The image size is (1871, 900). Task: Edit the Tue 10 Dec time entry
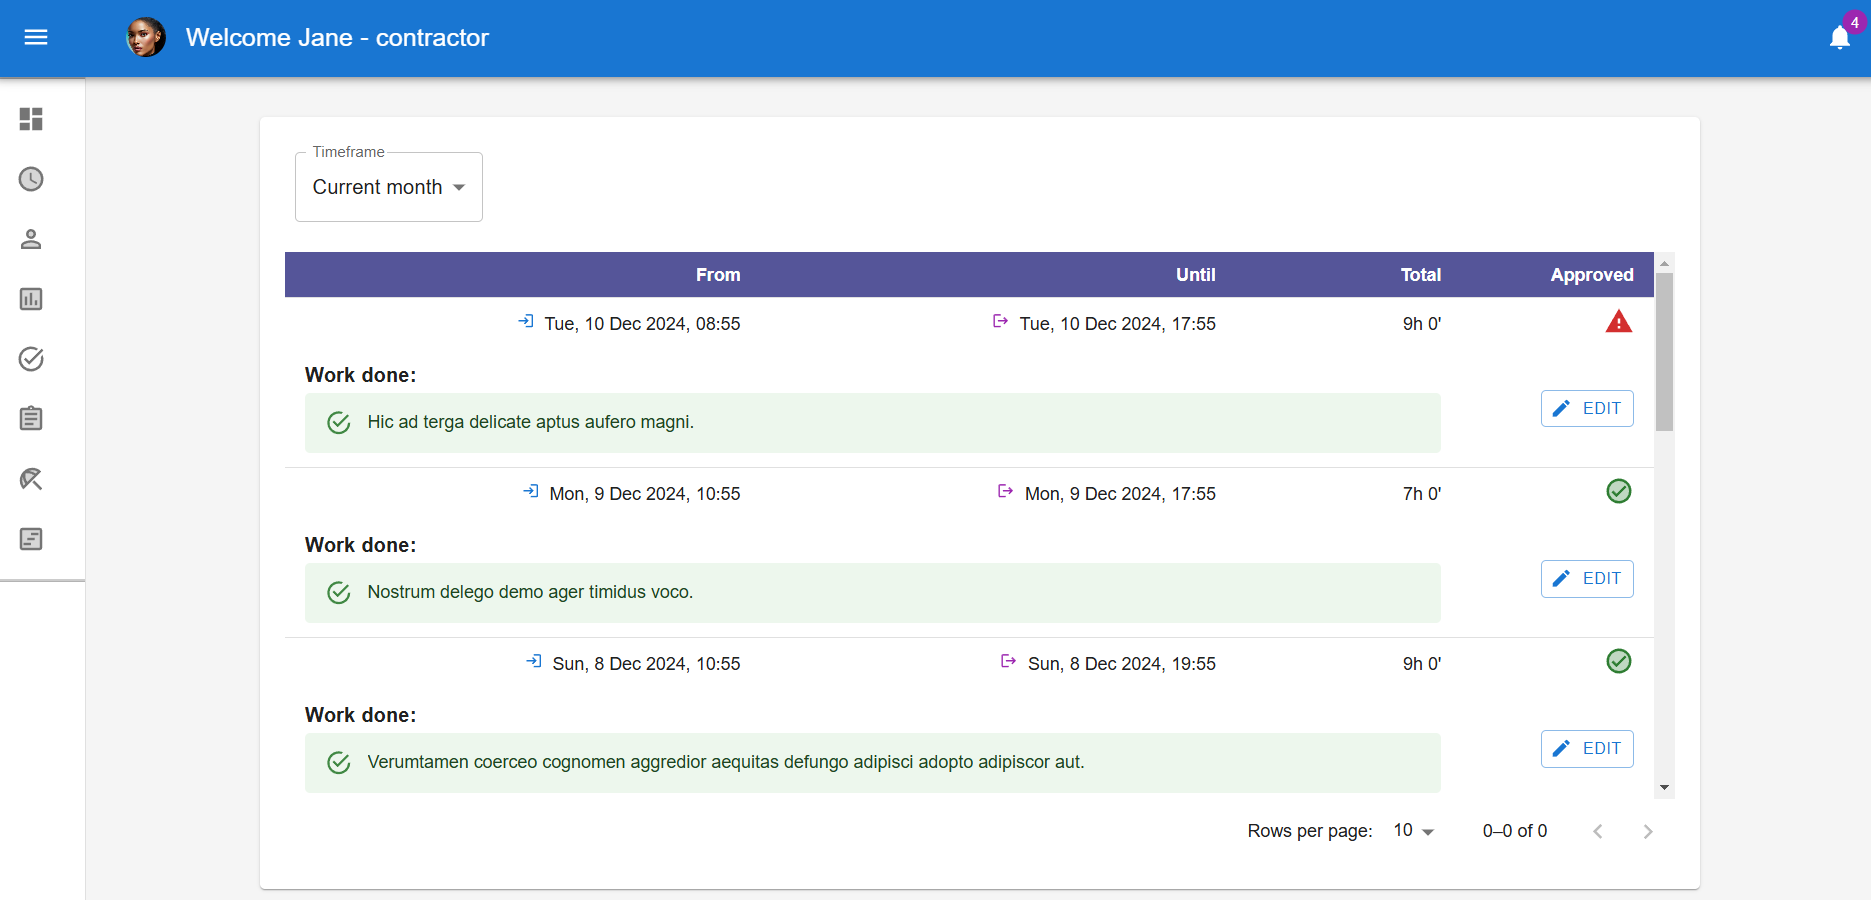pyautogui.click(x=1587, y=408)
